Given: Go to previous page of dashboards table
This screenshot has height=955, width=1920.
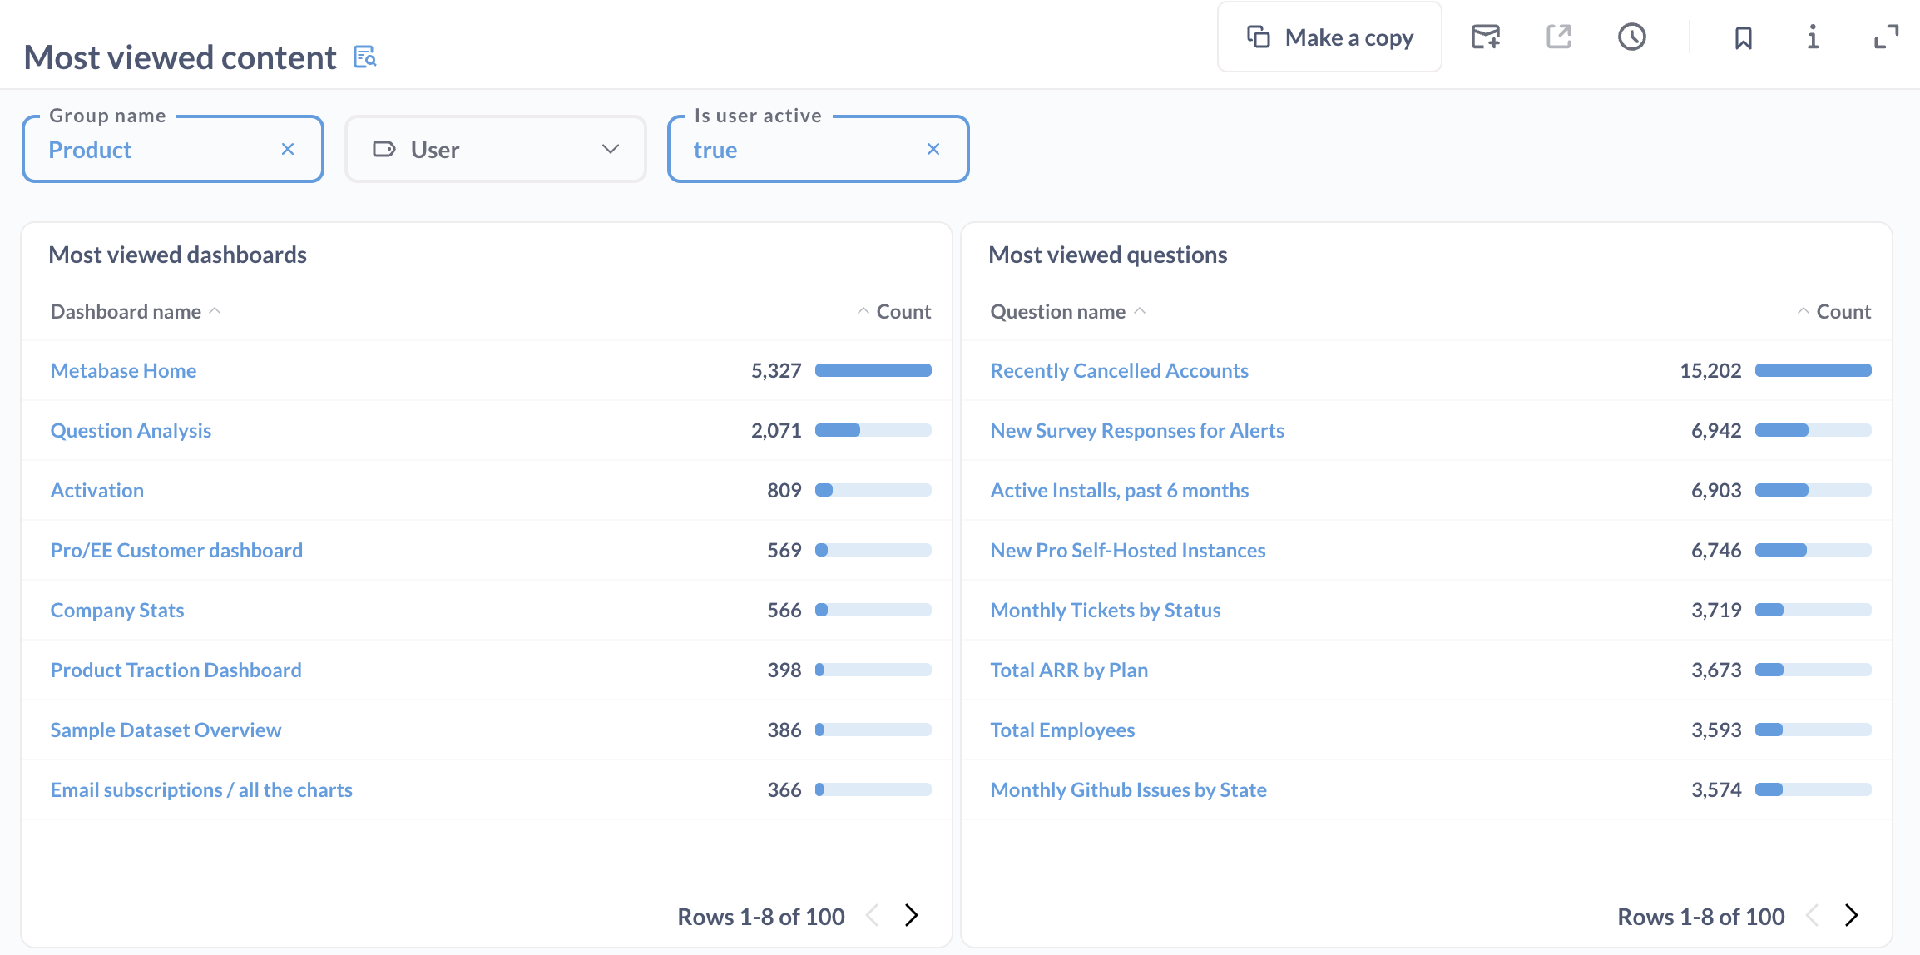Looking at the screenshot, I should click(872, 915).
